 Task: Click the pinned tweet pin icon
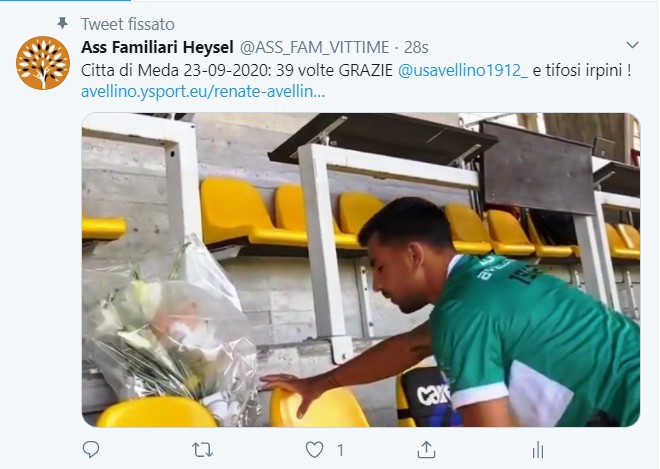pyautogui.click(x=63, y=23)
